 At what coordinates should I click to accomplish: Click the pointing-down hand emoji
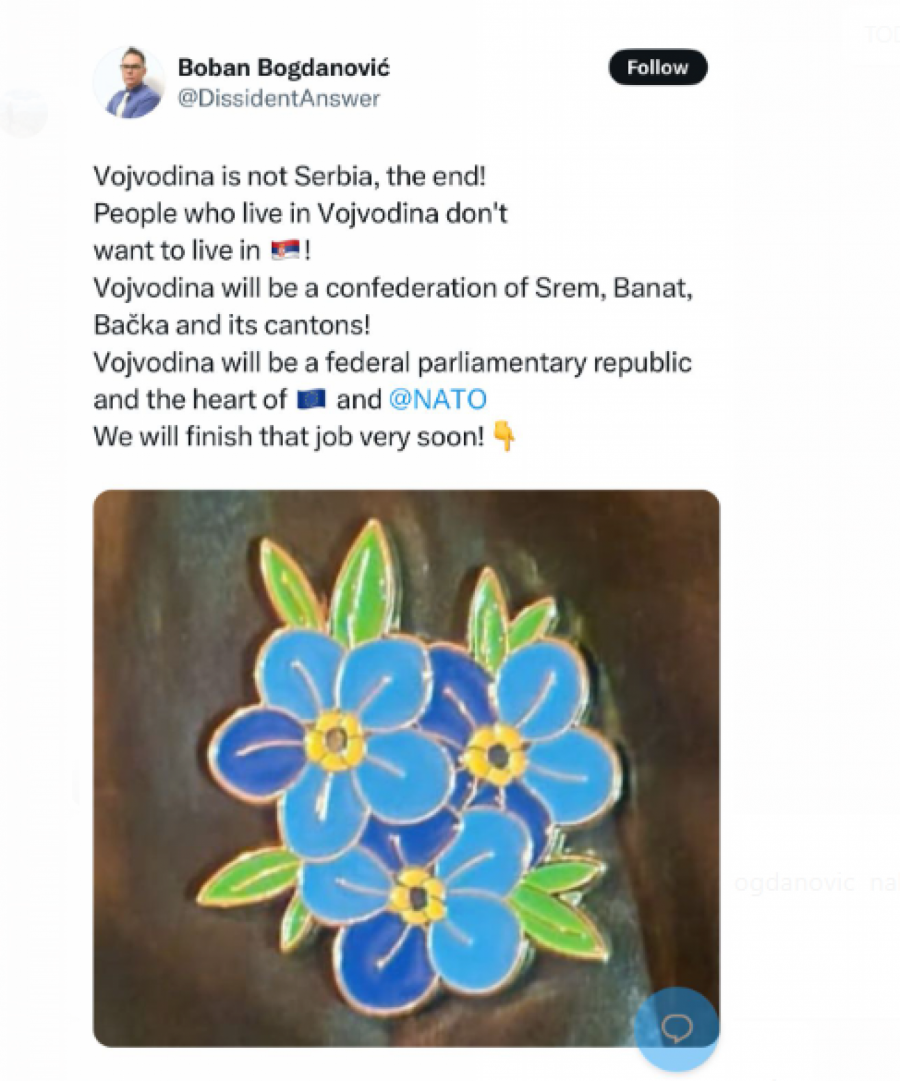pos(505,438)
